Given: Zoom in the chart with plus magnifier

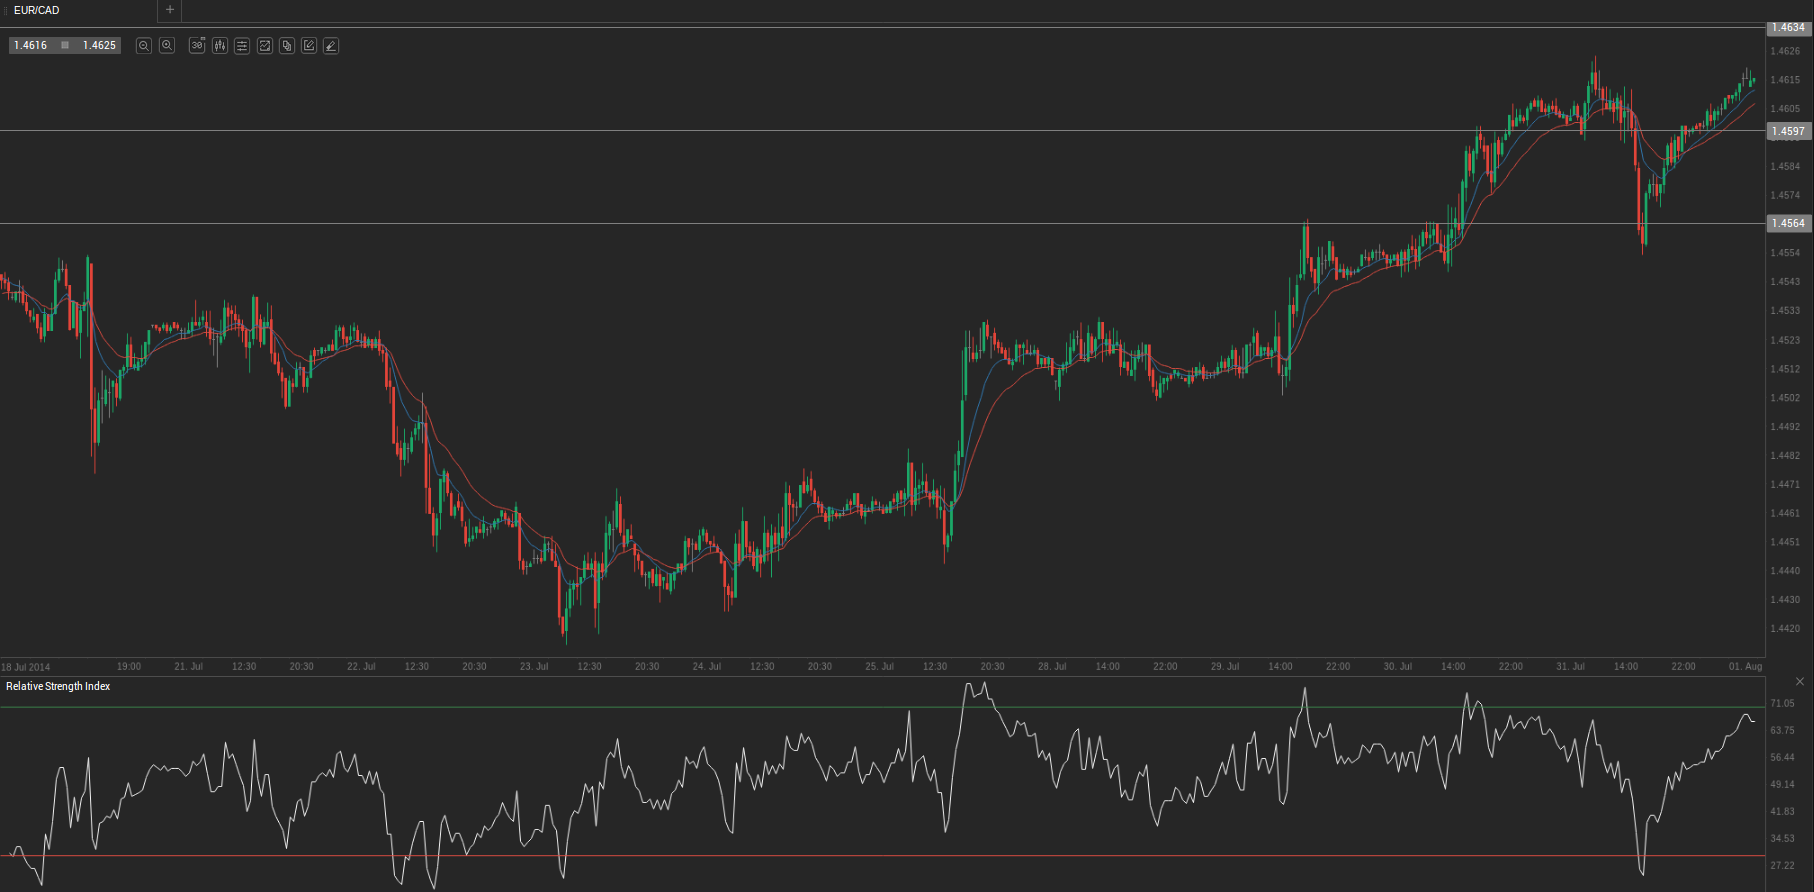Looking at the screenshot, I should (x=167, y=46).
